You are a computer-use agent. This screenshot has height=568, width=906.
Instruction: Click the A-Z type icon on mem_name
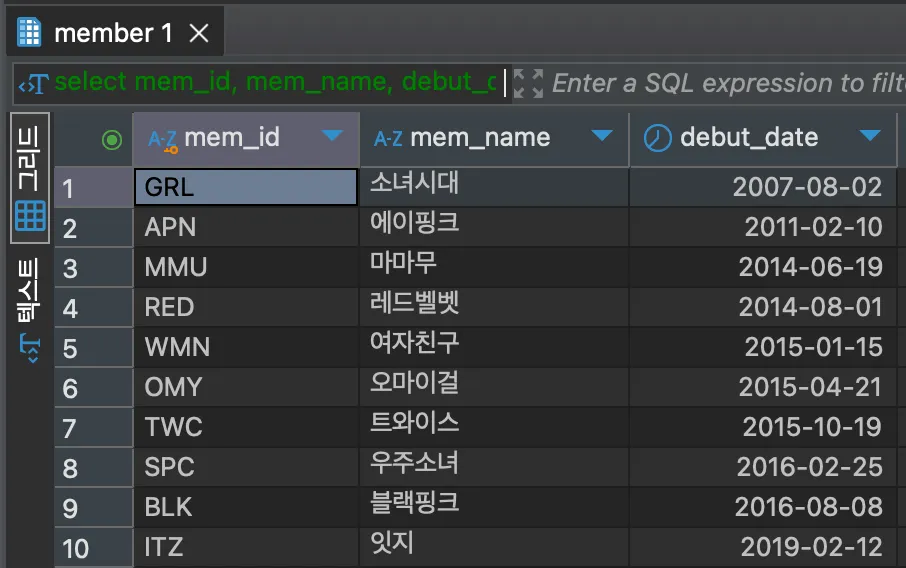point(388,139)
